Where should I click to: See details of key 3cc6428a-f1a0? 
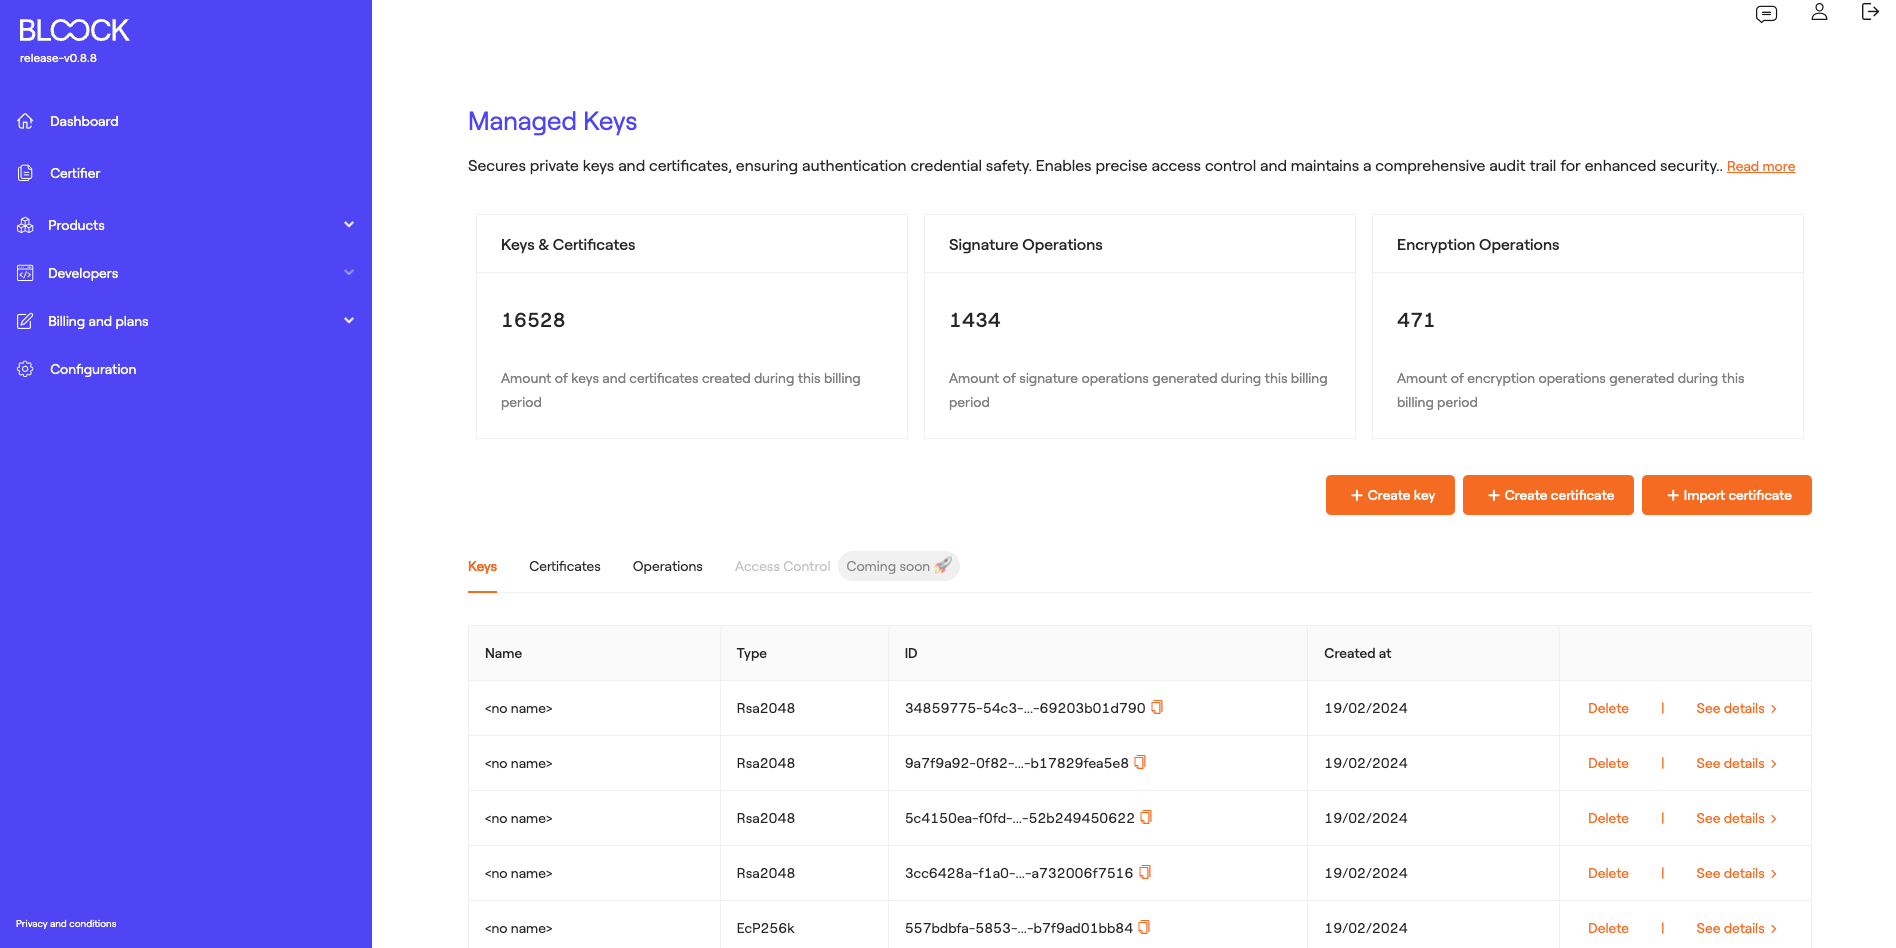point(1737,873)
